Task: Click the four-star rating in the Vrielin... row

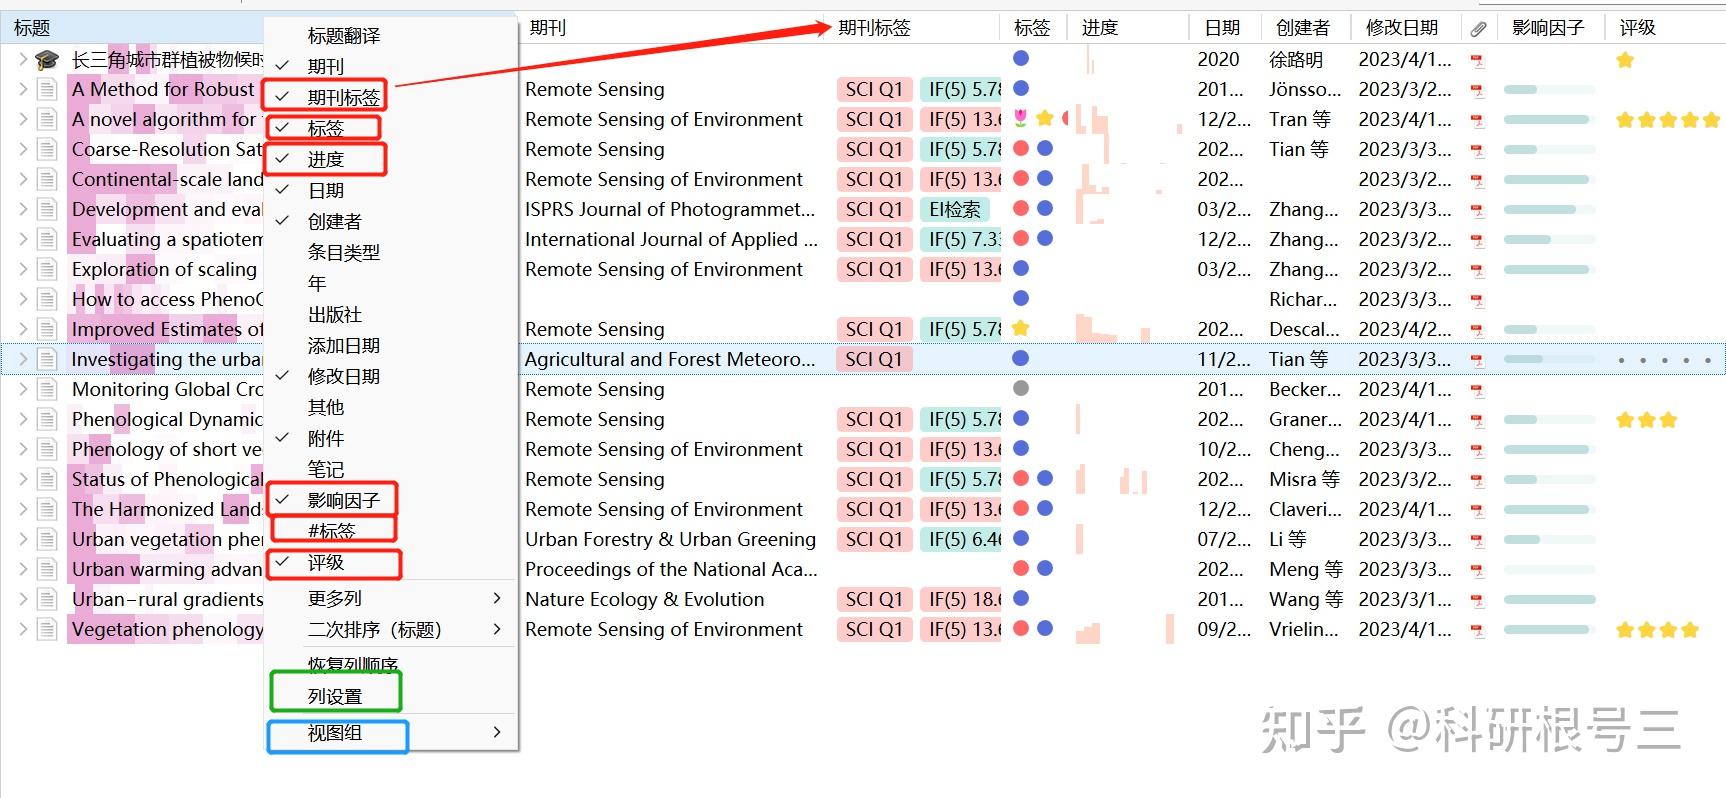Action: tap(1657, 630)
